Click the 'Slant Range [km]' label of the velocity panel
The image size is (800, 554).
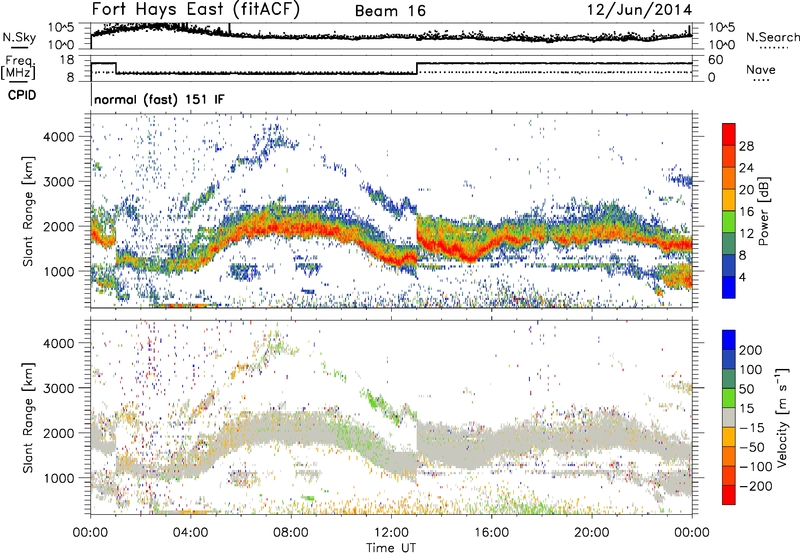pos(28,417)
